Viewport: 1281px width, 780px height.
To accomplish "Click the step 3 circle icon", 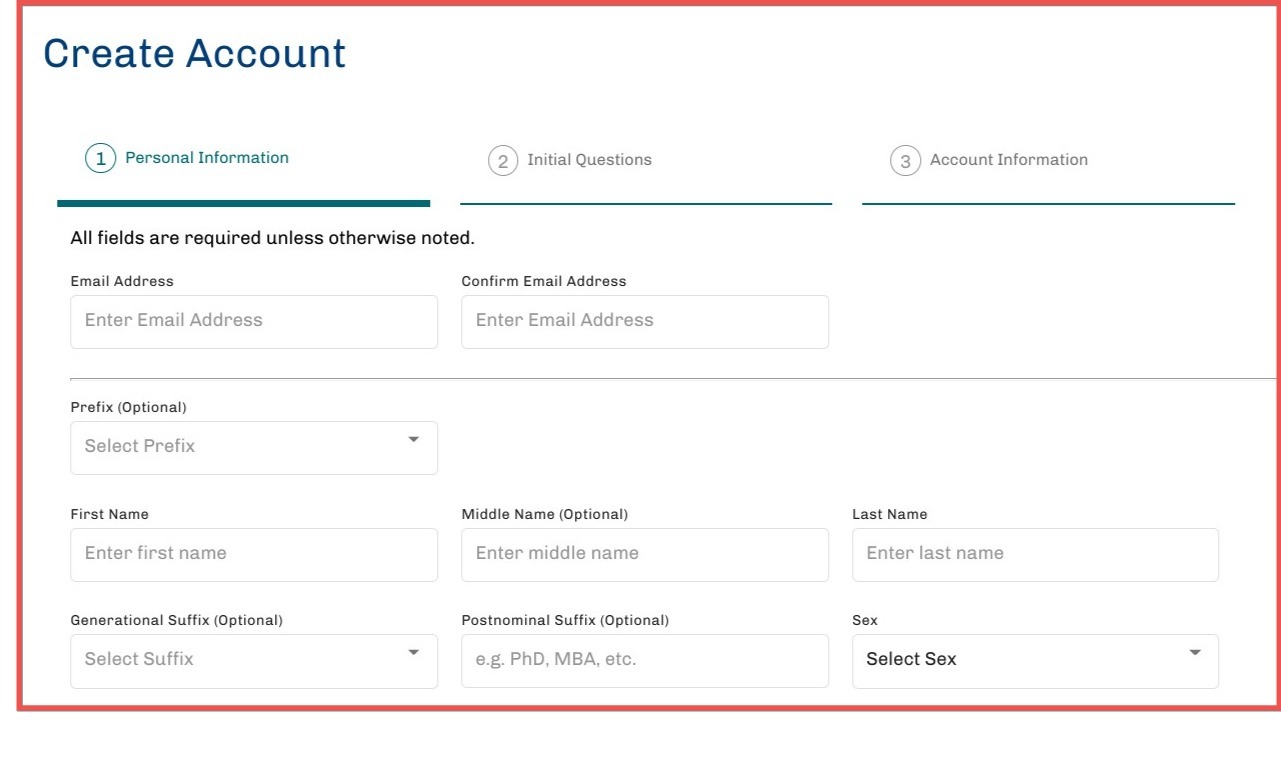I will click(905, 161).
